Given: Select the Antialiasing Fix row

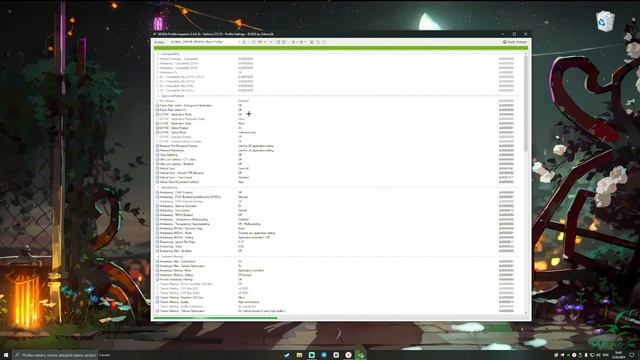Looking at the screenshot, I should pos(339,72).
